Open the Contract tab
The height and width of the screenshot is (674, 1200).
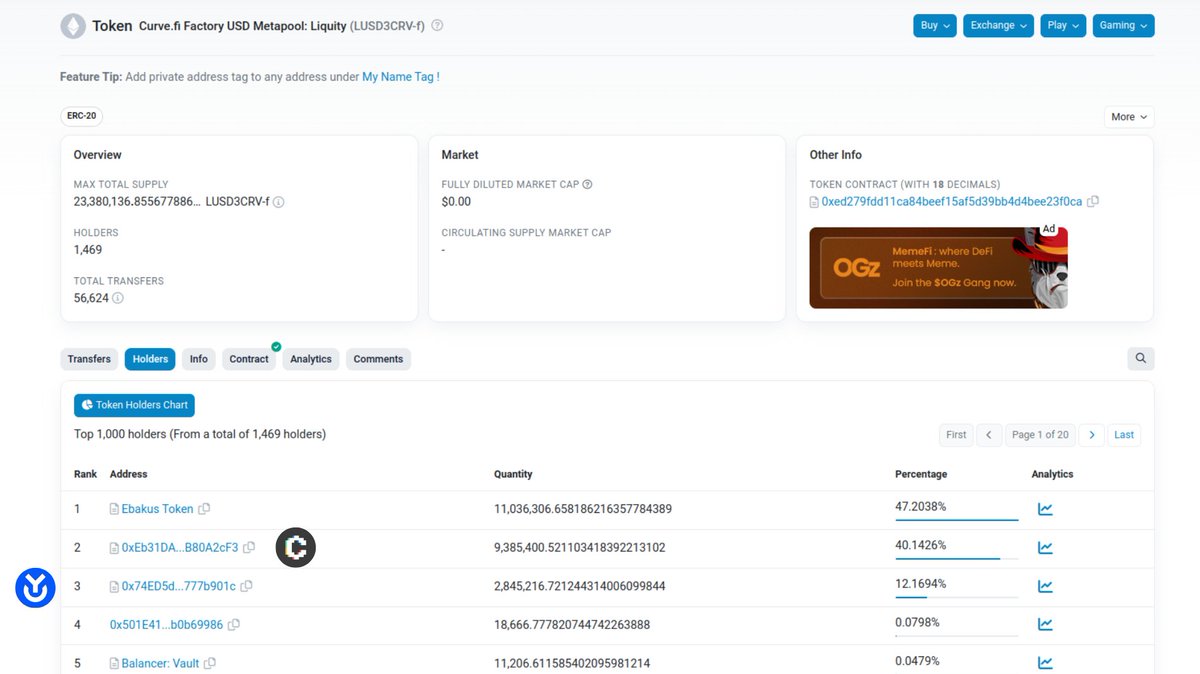[249, 359]
